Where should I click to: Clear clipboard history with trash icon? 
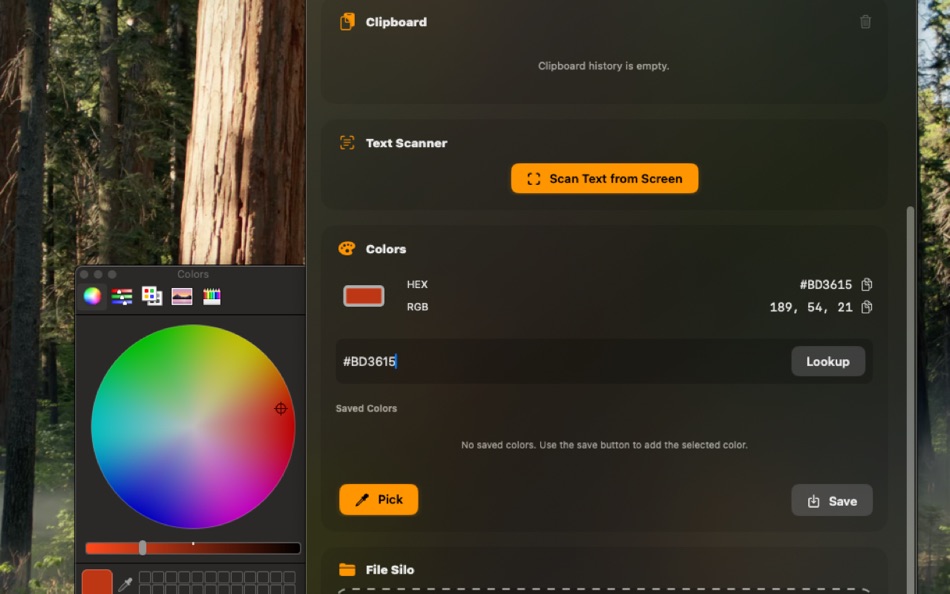click(x=865, y=22)
